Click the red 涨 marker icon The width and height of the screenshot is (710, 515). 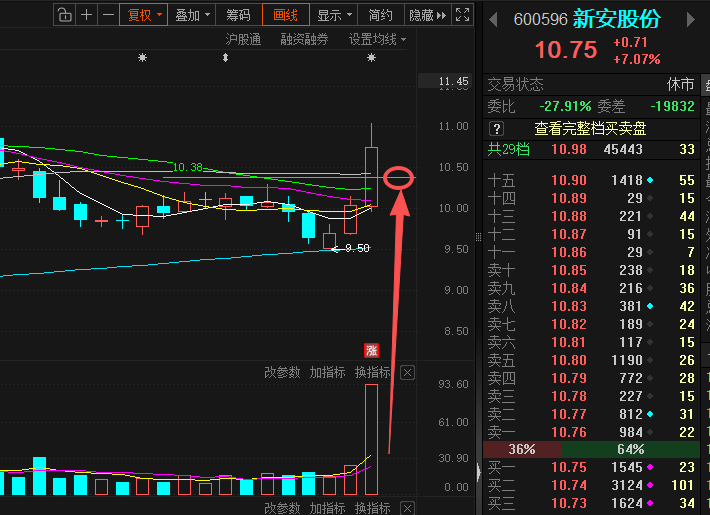pyautogui.click(x=371, y=350)
